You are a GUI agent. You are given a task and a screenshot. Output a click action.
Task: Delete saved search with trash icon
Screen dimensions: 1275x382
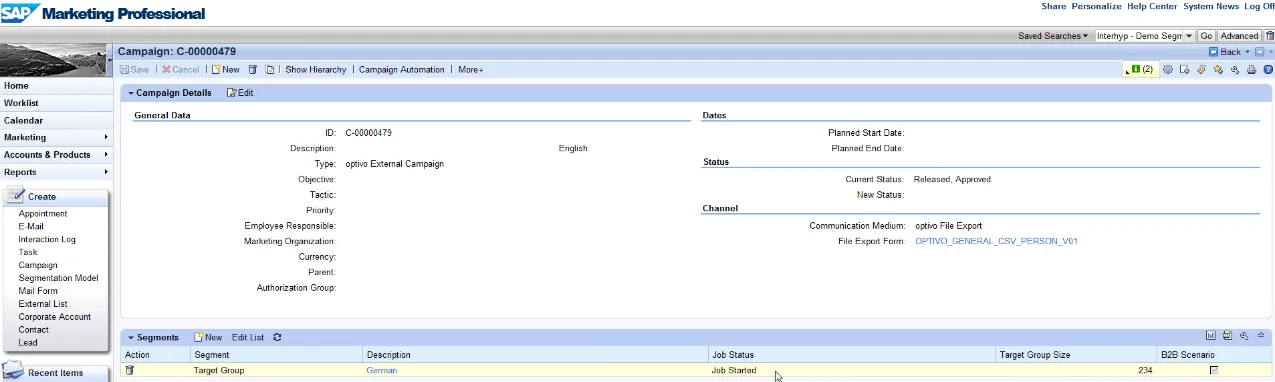1269,35
